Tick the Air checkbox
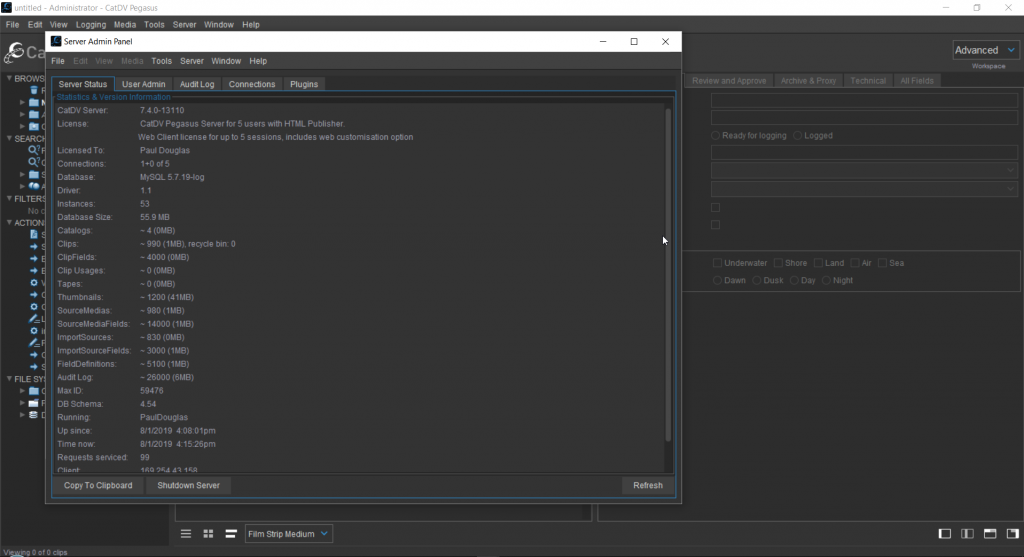 (x=855, y=263)
